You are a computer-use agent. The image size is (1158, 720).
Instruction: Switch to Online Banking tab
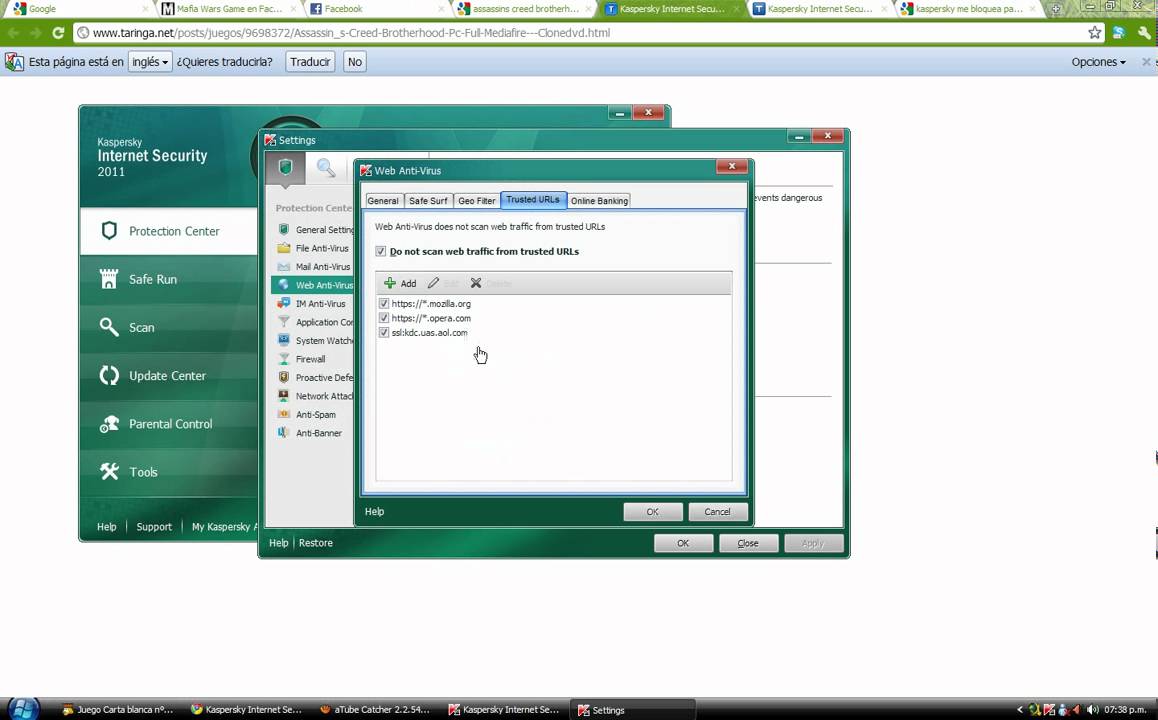point(599,201)
